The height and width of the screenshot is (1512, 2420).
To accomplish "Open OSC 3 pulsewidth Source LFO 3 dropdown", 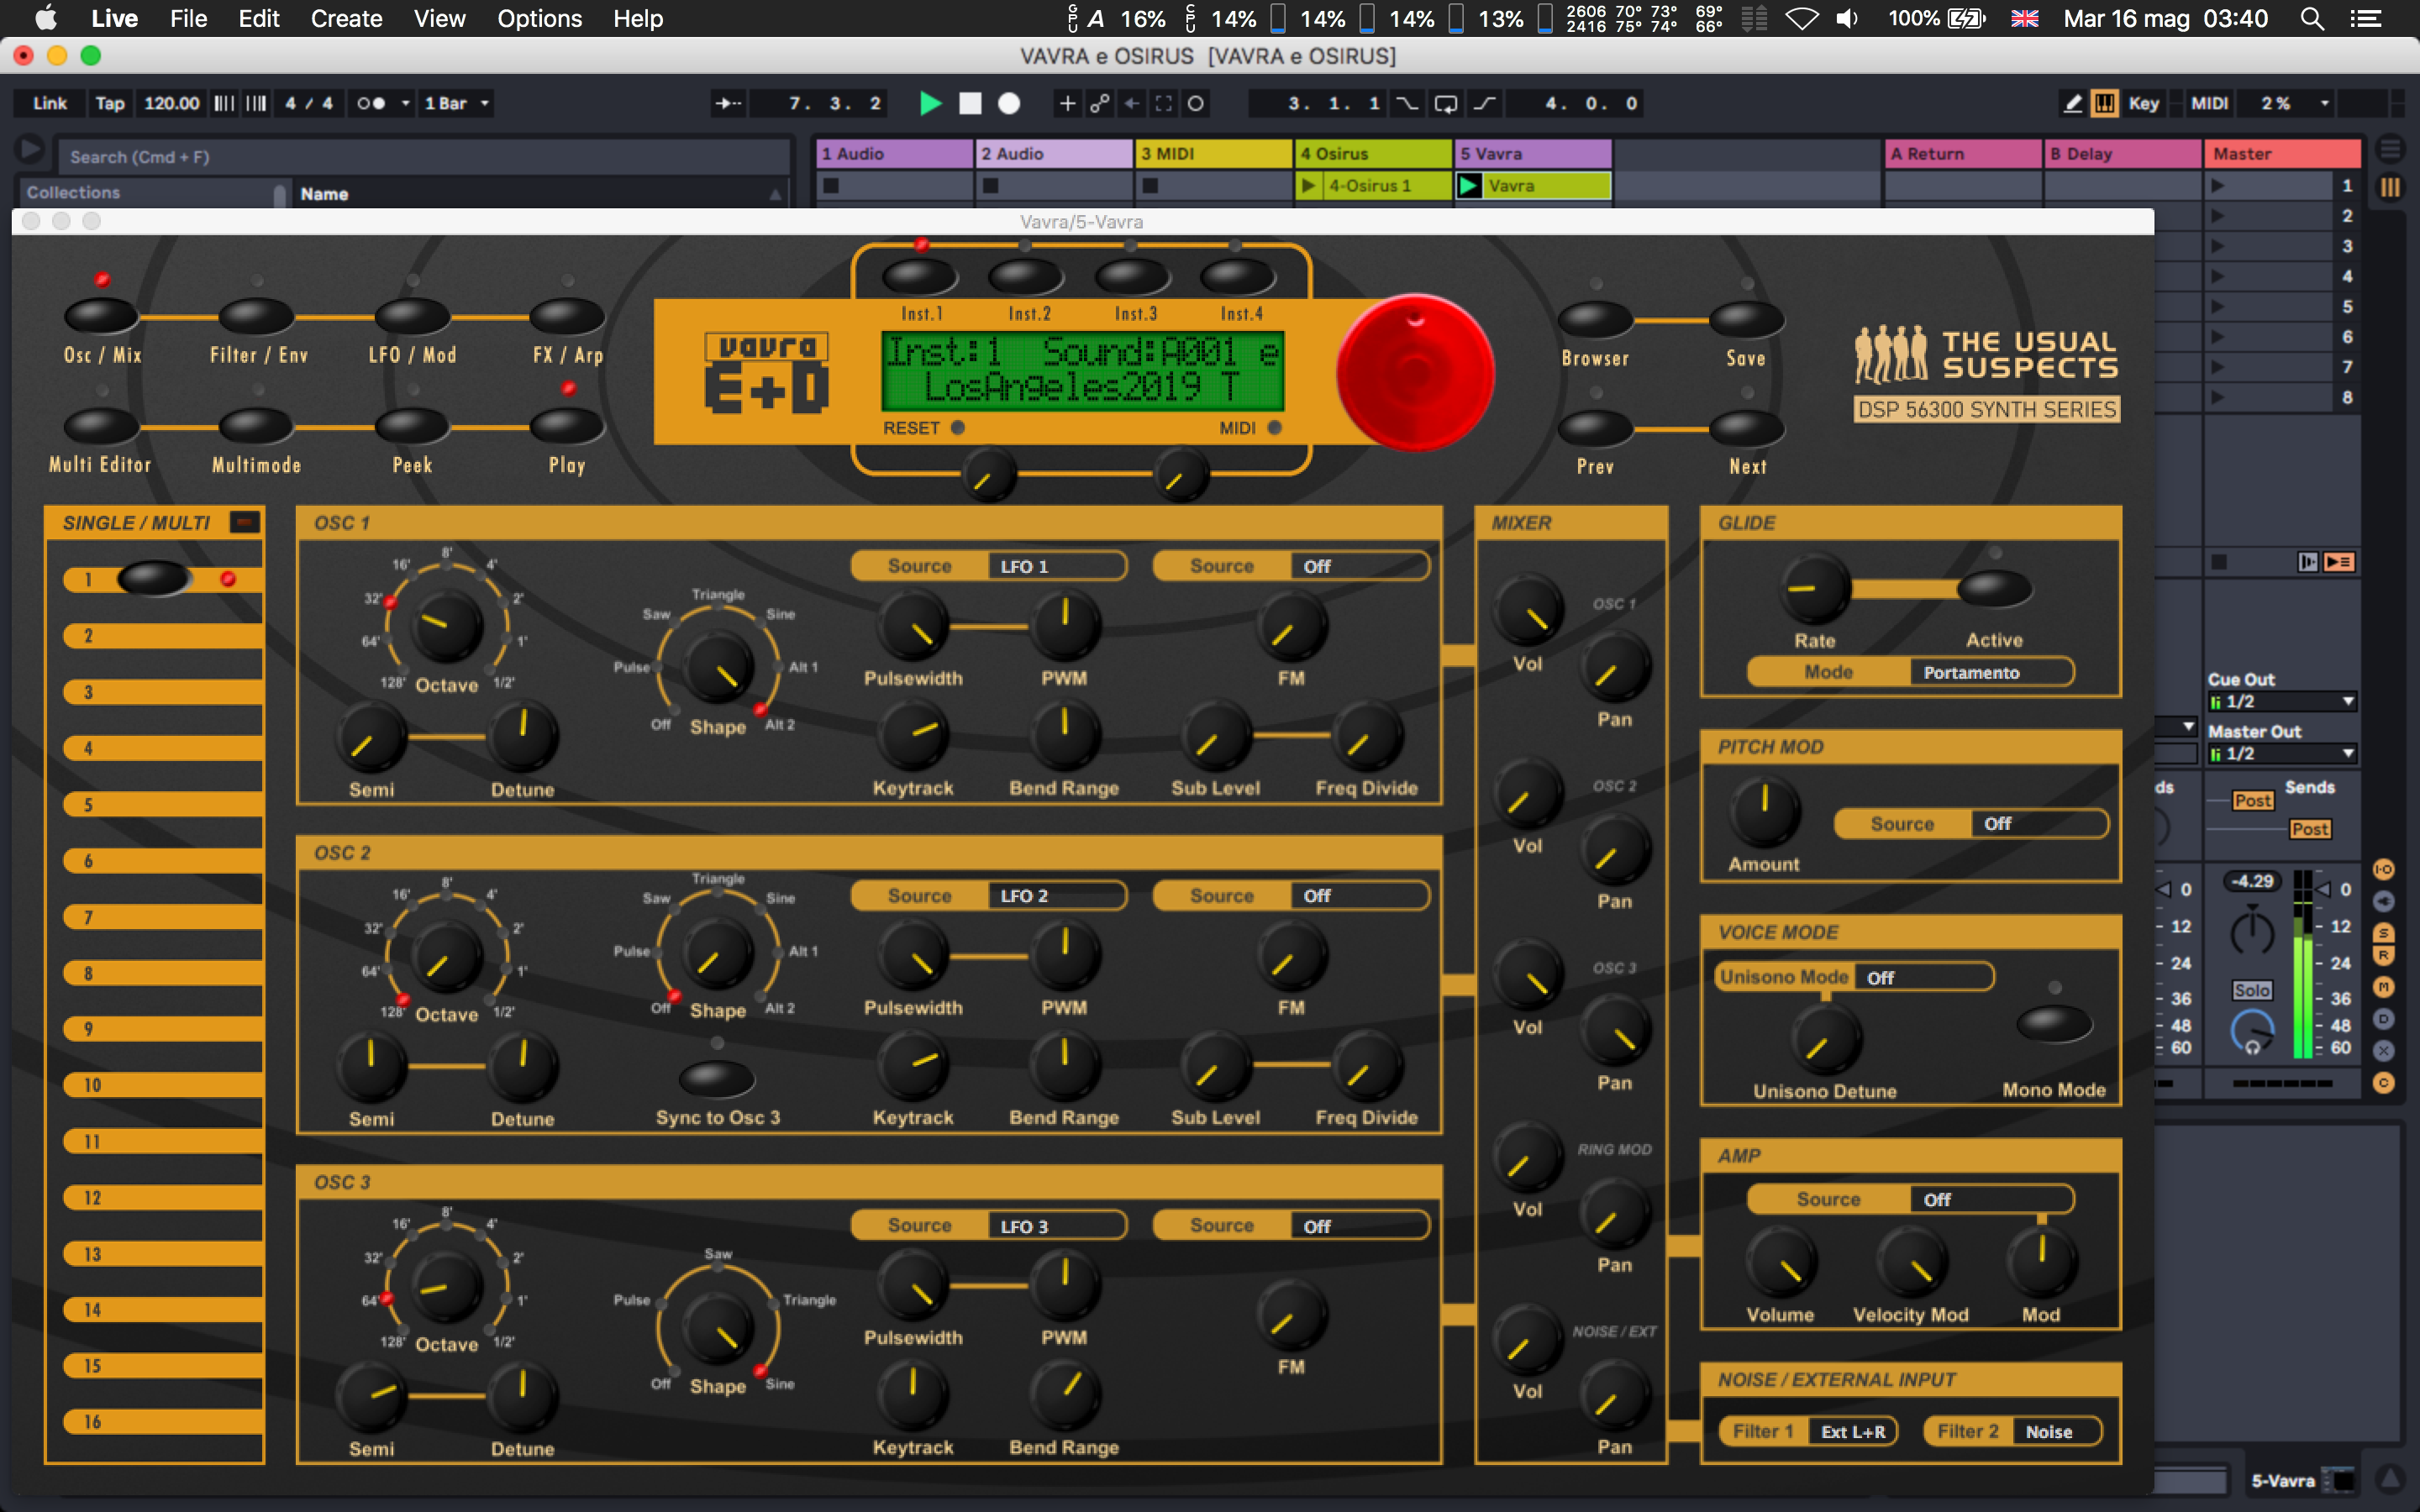I will [1058, 1226].
